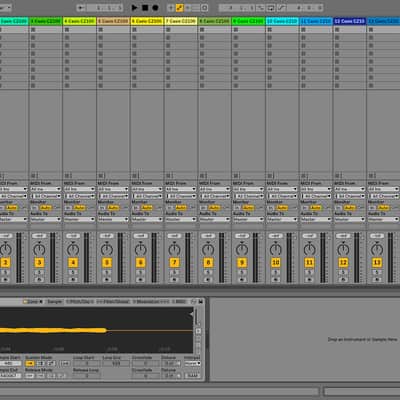Toggle track 12 activator button

point(343,263)
